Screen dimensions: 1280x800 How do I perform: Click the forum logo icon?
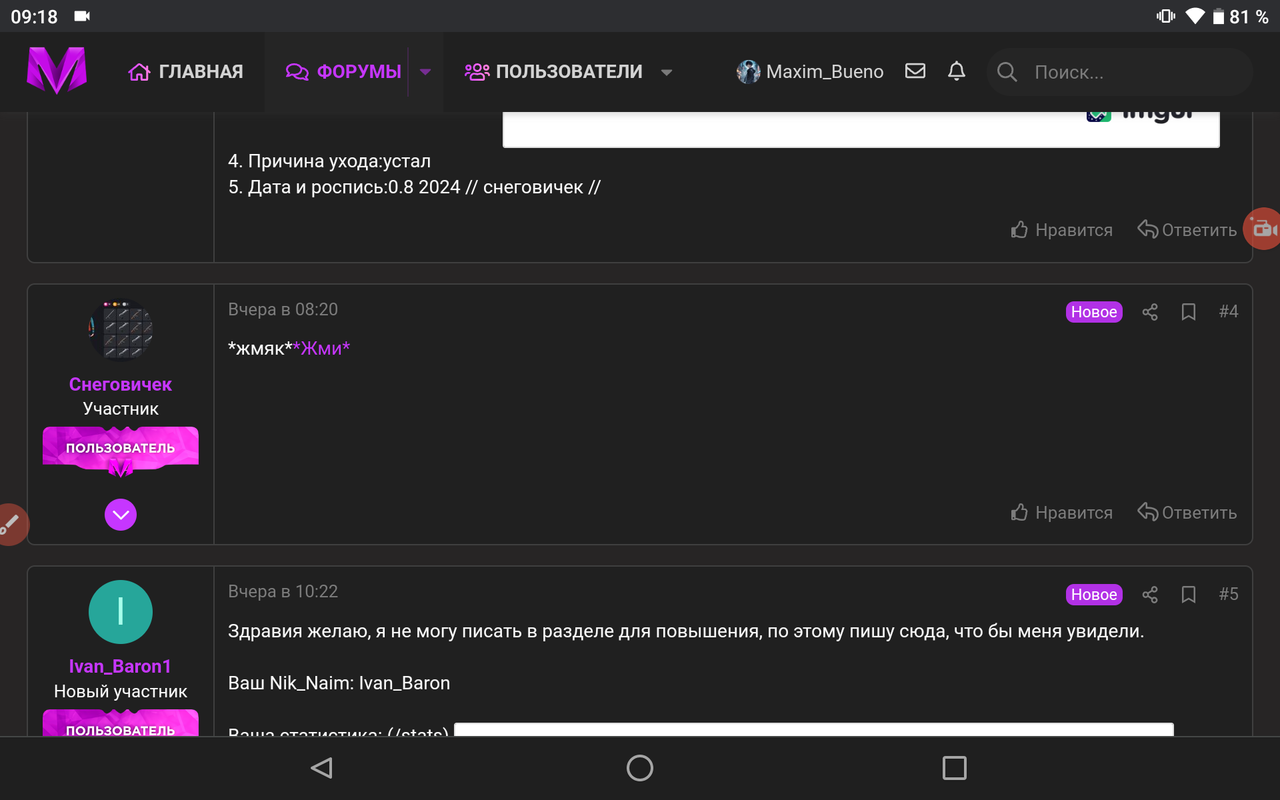pos(56,71)
